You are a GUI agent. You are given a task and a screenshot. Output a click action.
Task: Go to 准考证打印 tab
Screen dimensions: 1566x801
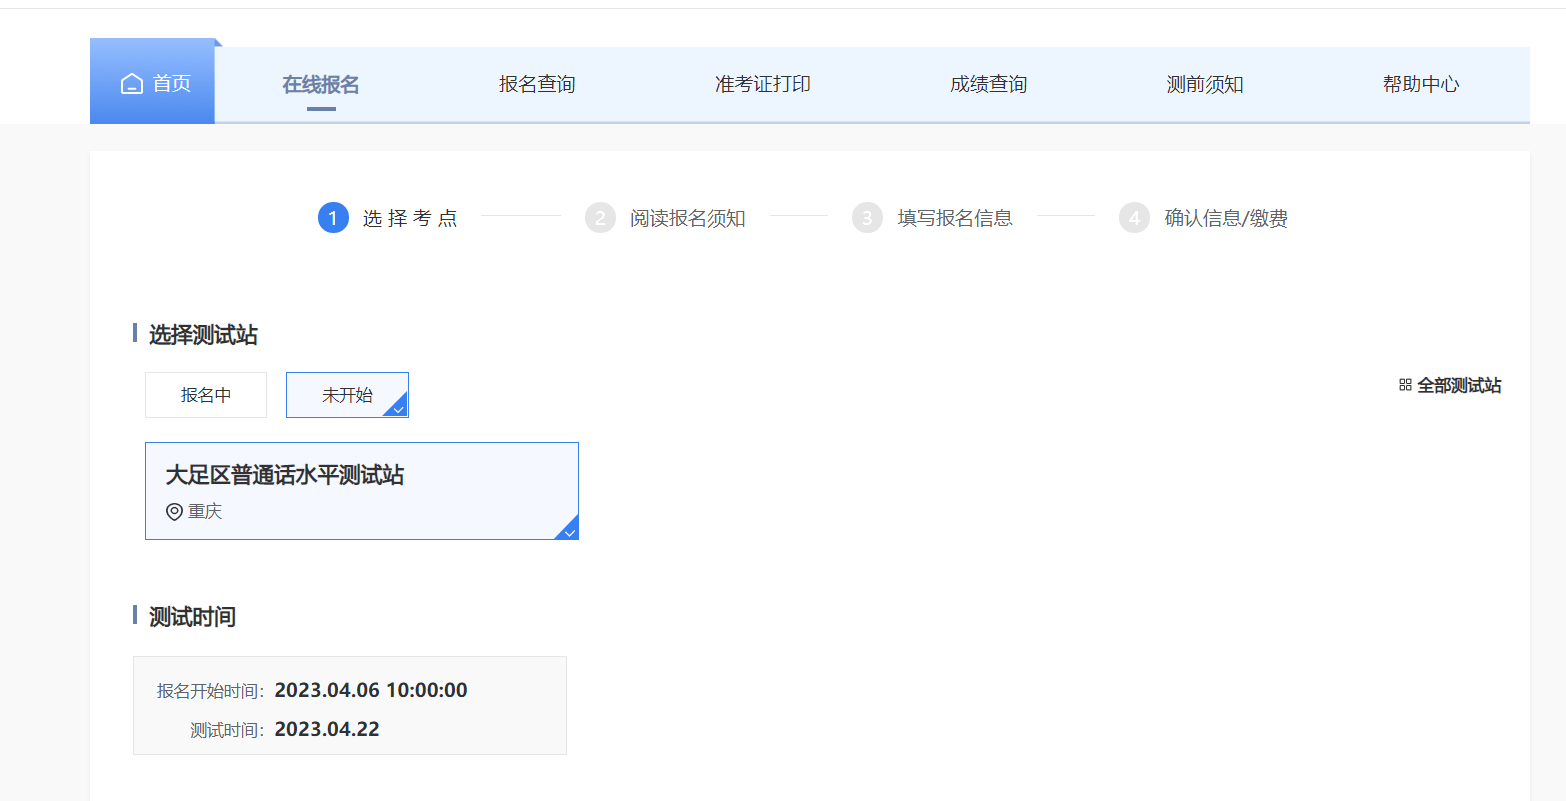pos(763,85)
